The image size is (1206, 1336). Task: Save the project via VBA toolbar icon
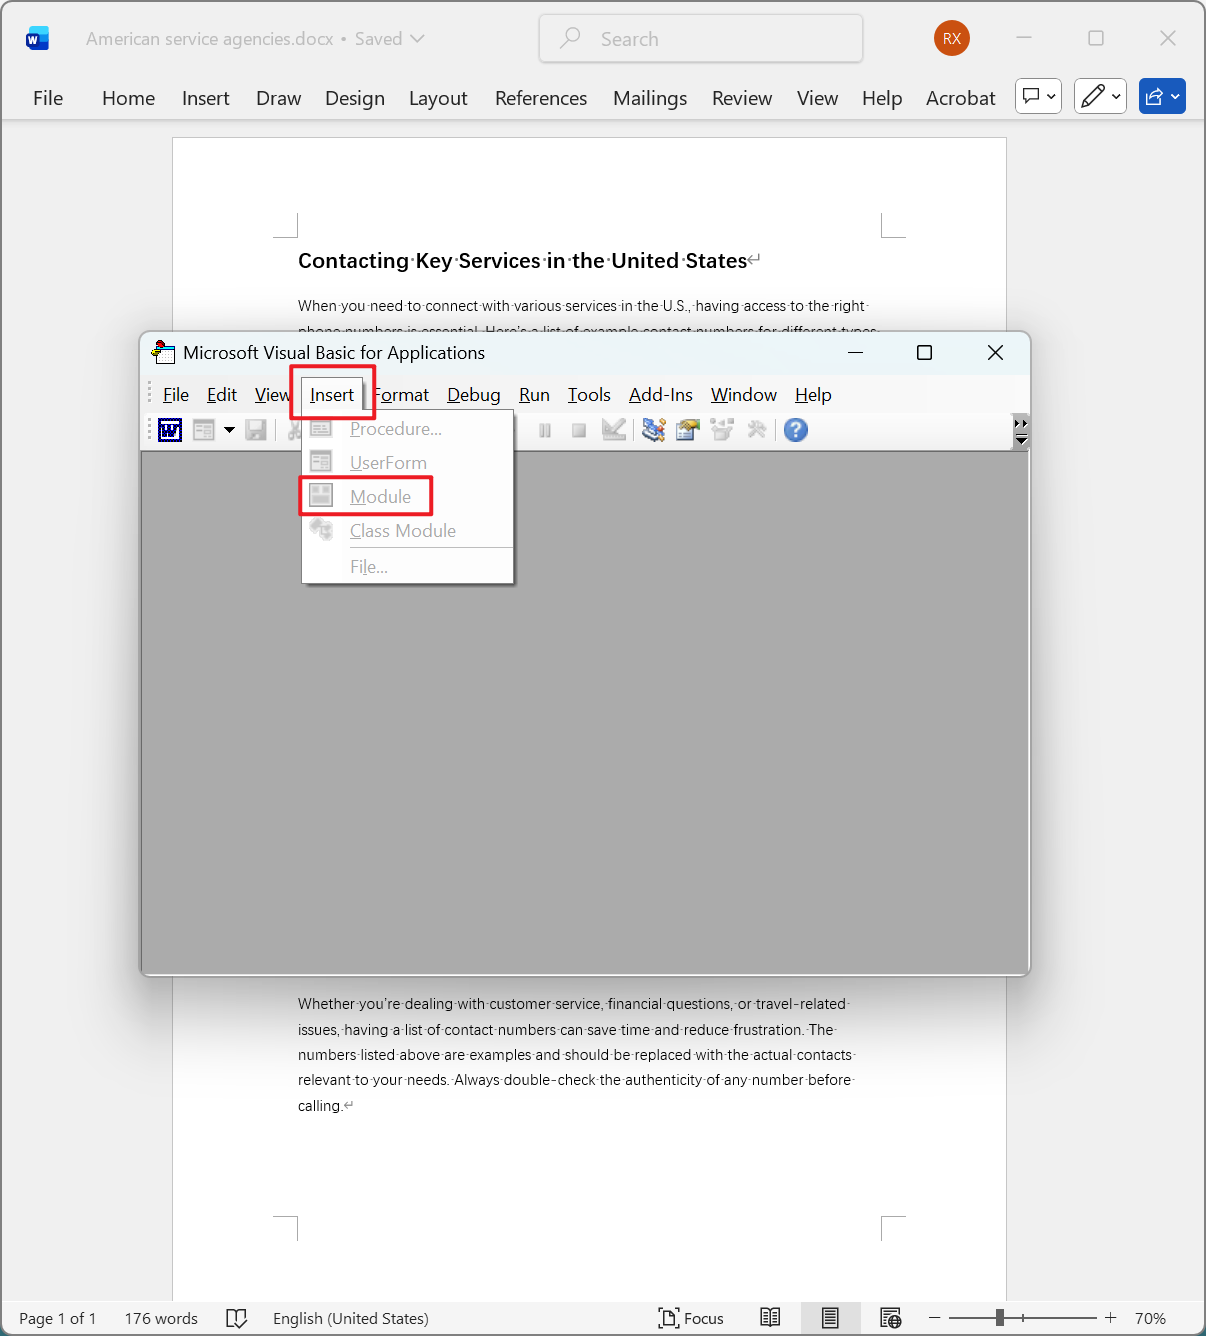[256, 430]
